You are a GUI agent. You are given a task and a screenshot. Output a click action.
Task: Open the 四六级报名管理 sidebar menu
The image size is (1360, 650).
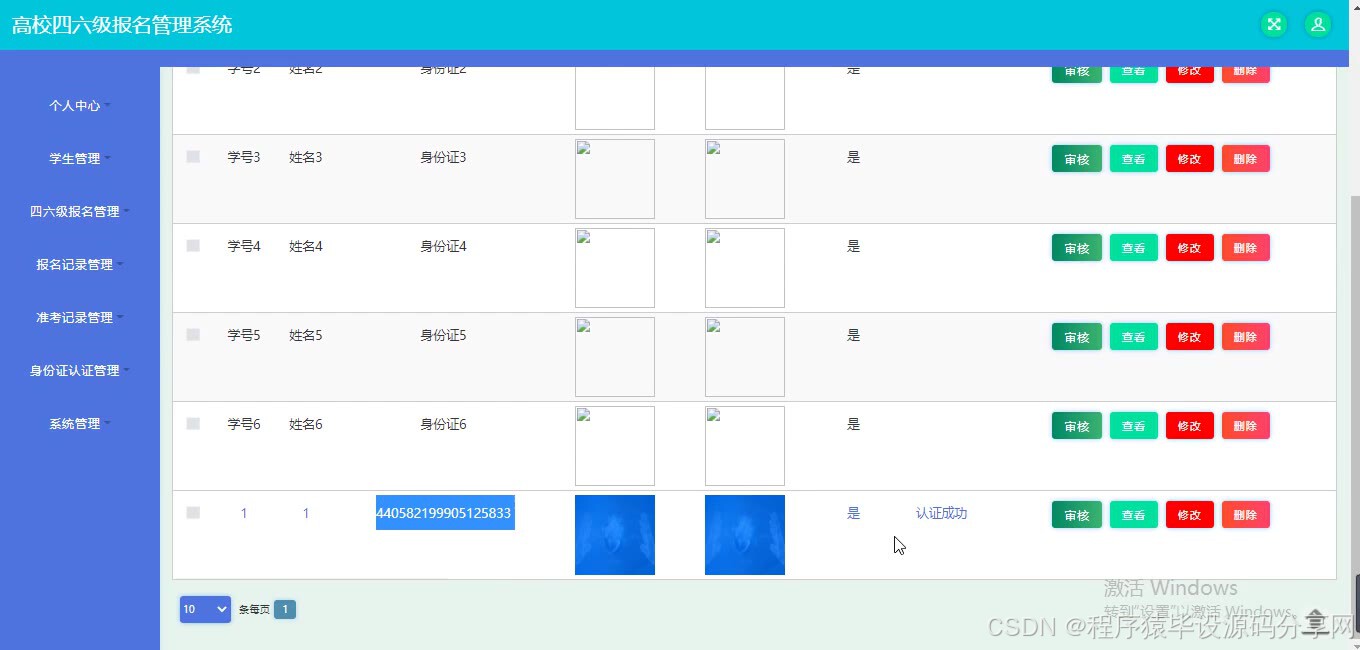[x=80, y=211]
